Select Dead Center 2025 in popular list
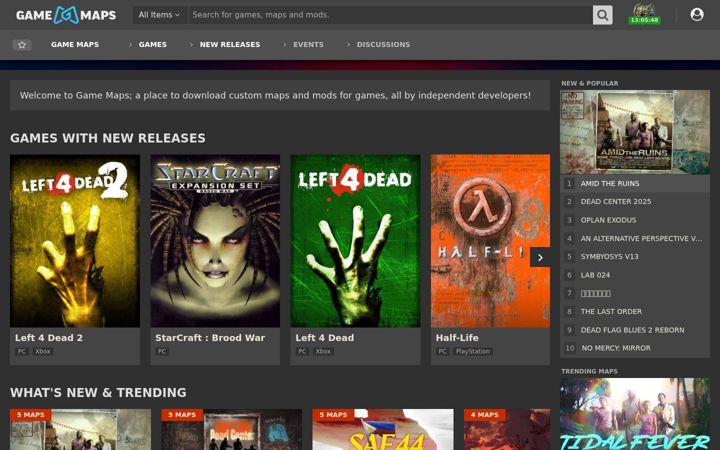The width and height of the screenshot is (720, 450). 635,202
